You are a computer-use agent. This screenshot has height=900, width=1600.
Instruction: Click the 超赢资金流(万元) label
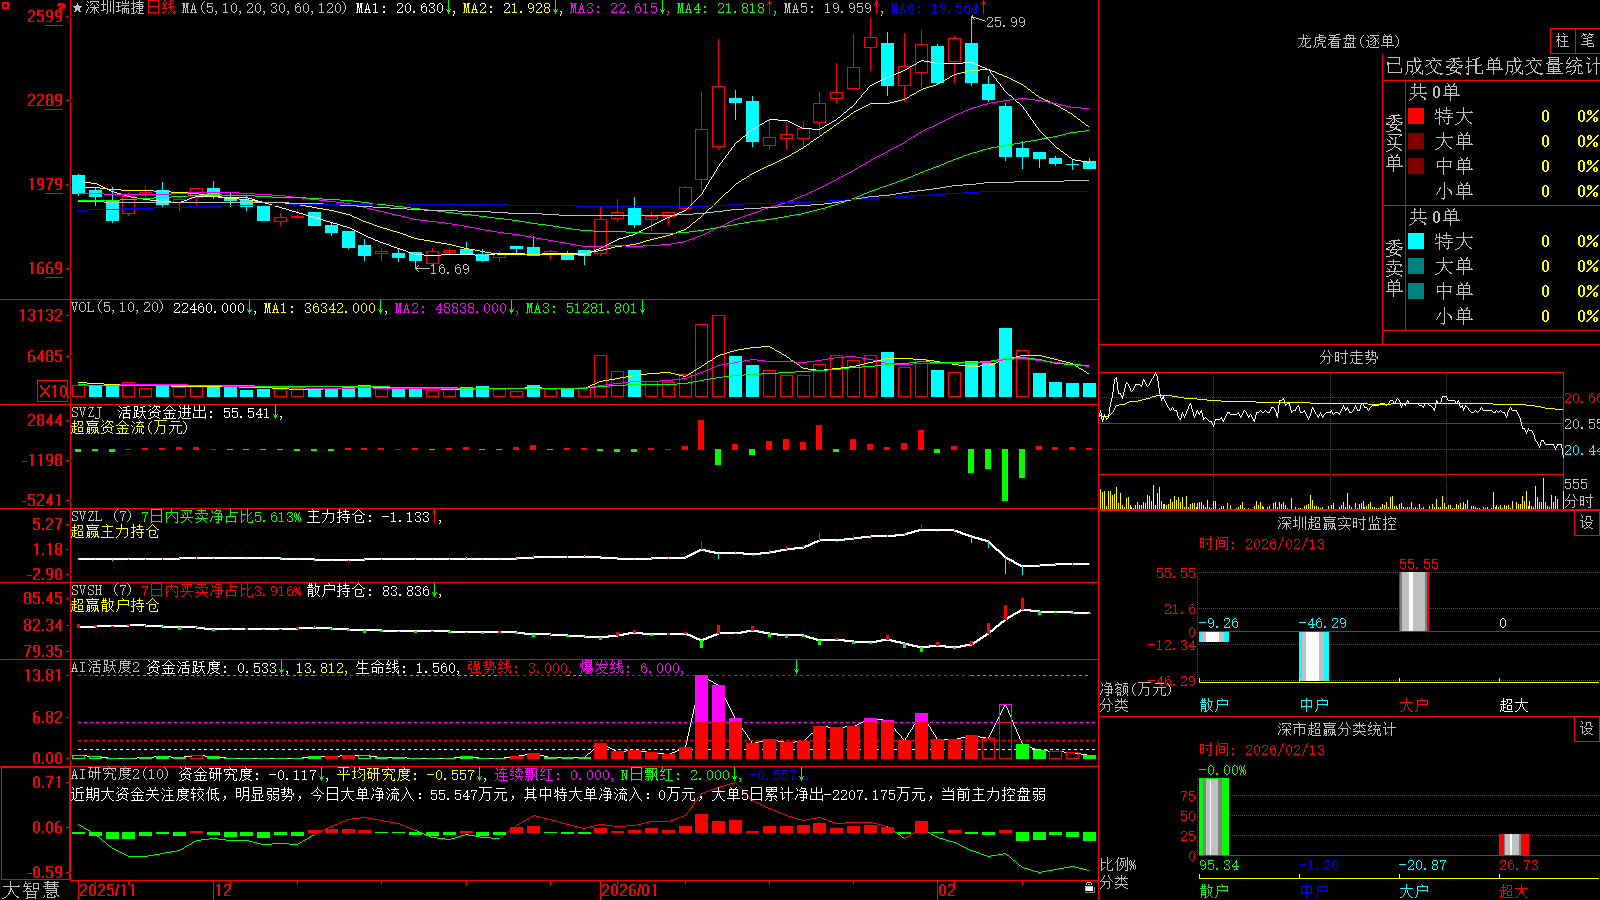pos(129,427)
